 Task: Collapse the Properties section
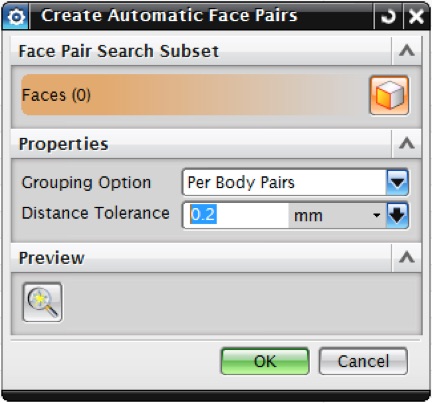407,144
